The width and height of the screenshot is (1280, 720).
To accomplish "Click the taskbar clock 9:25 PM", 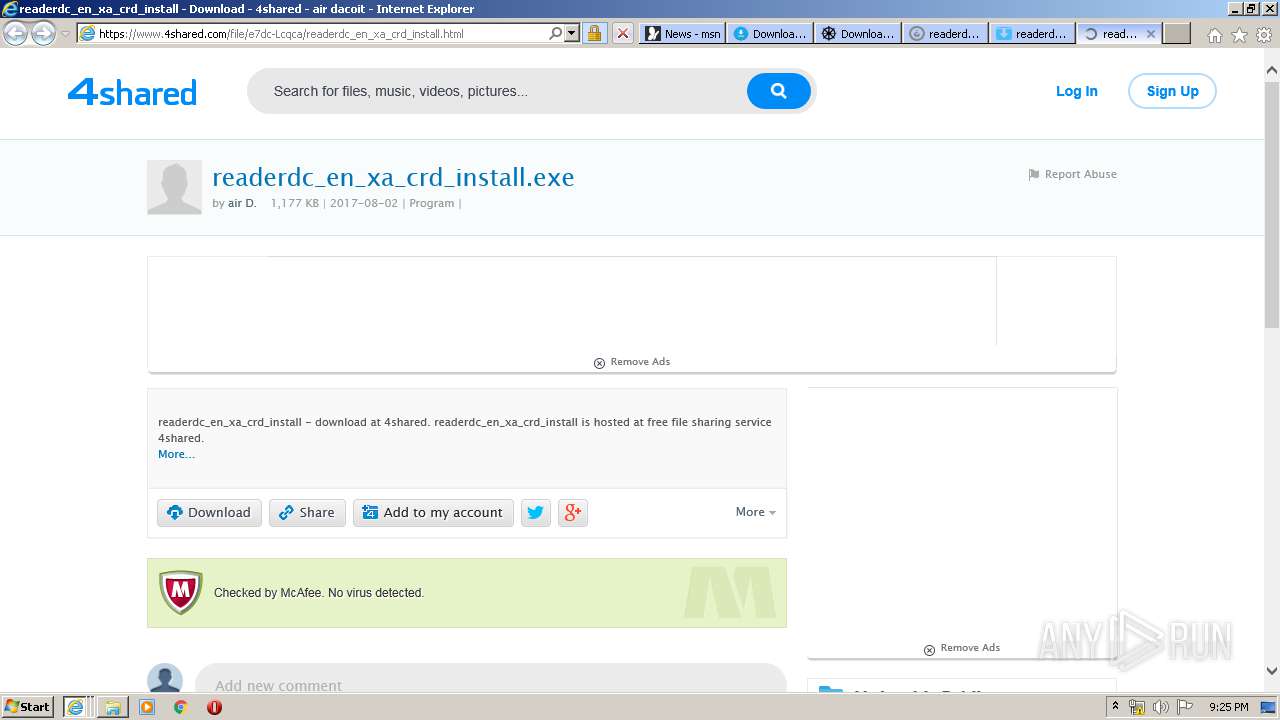I will (1228, 707).
